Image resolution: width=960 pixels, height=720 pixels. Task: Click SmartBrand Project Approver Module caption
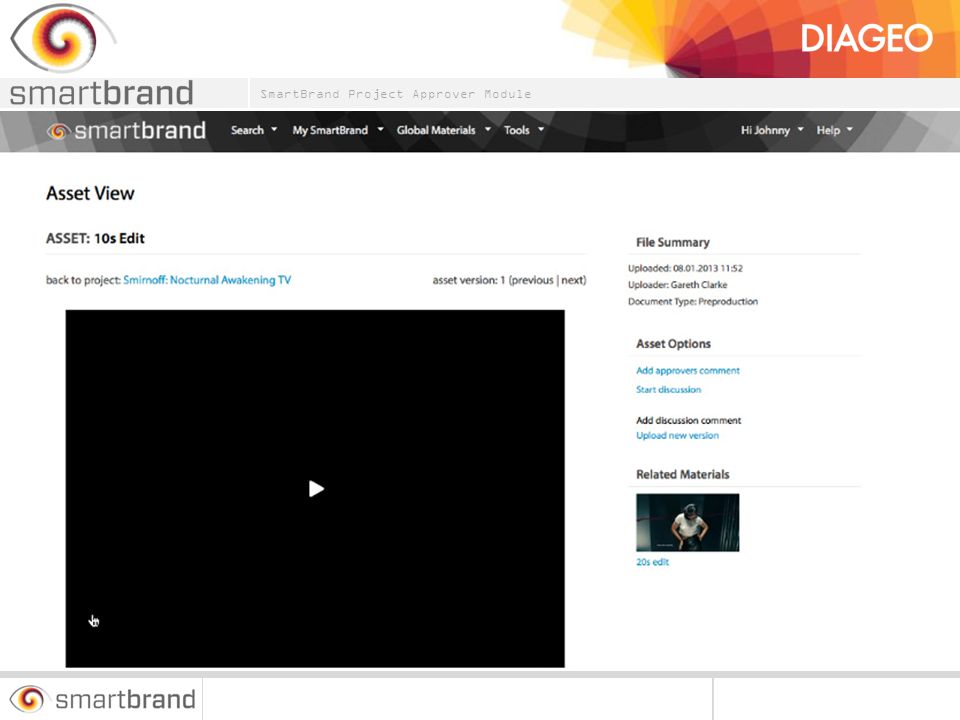coord(396,94)
